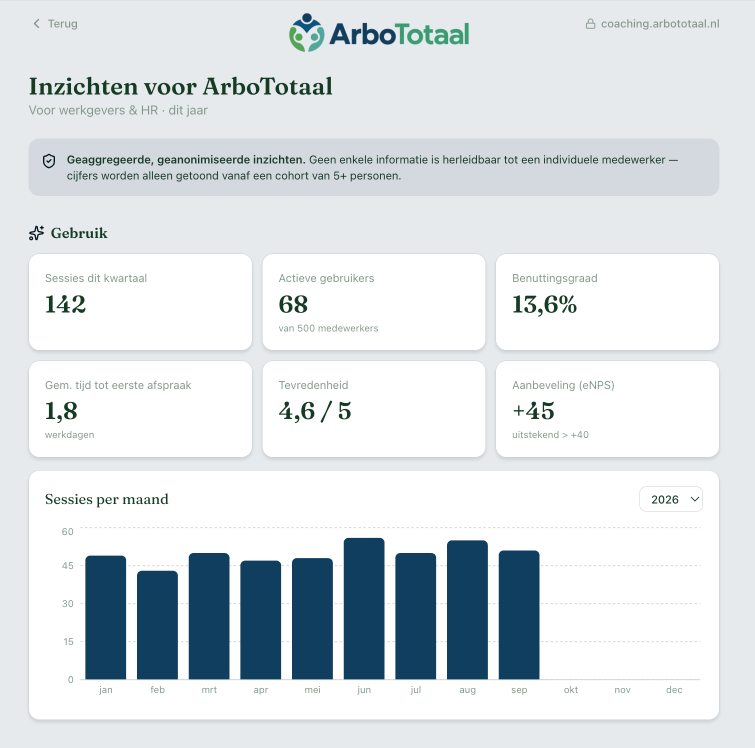Click the jul bar in the chart
The image size is (755, 748).
point(416,616)
